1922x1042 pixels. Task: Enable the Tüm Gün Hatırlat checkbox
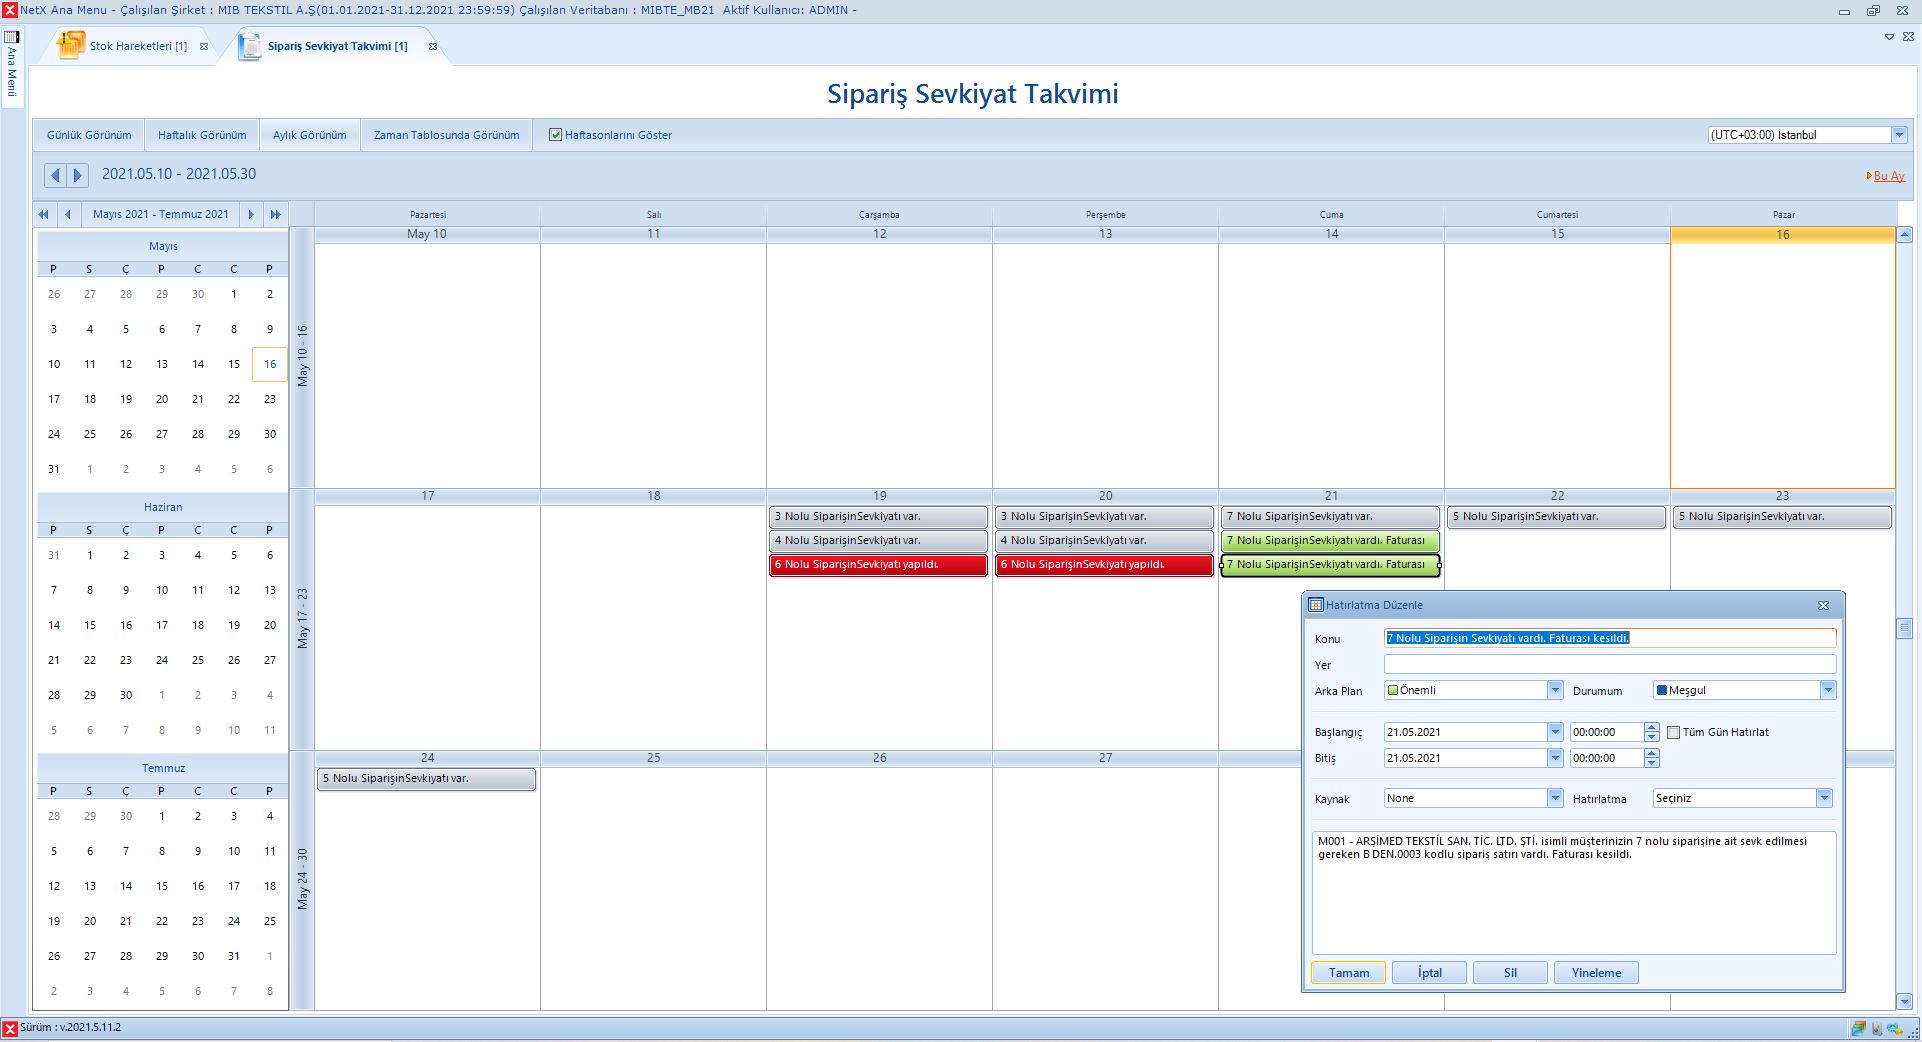pyautogui.click(x=1673, y=732)
